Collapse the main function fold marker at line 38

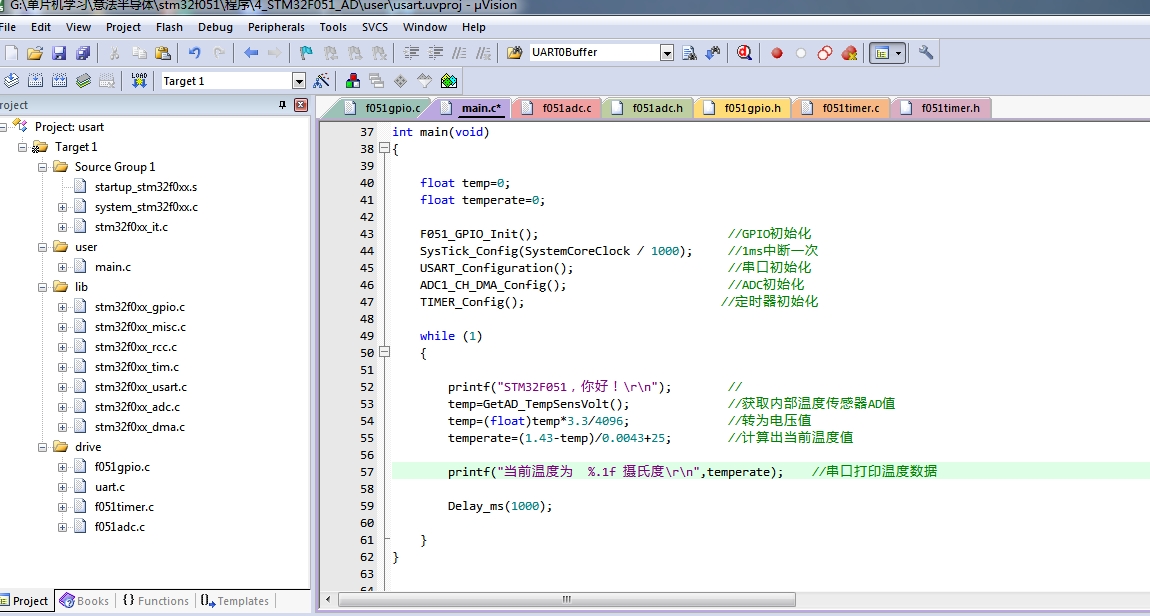pyautogui.click(x=384, y=149)
